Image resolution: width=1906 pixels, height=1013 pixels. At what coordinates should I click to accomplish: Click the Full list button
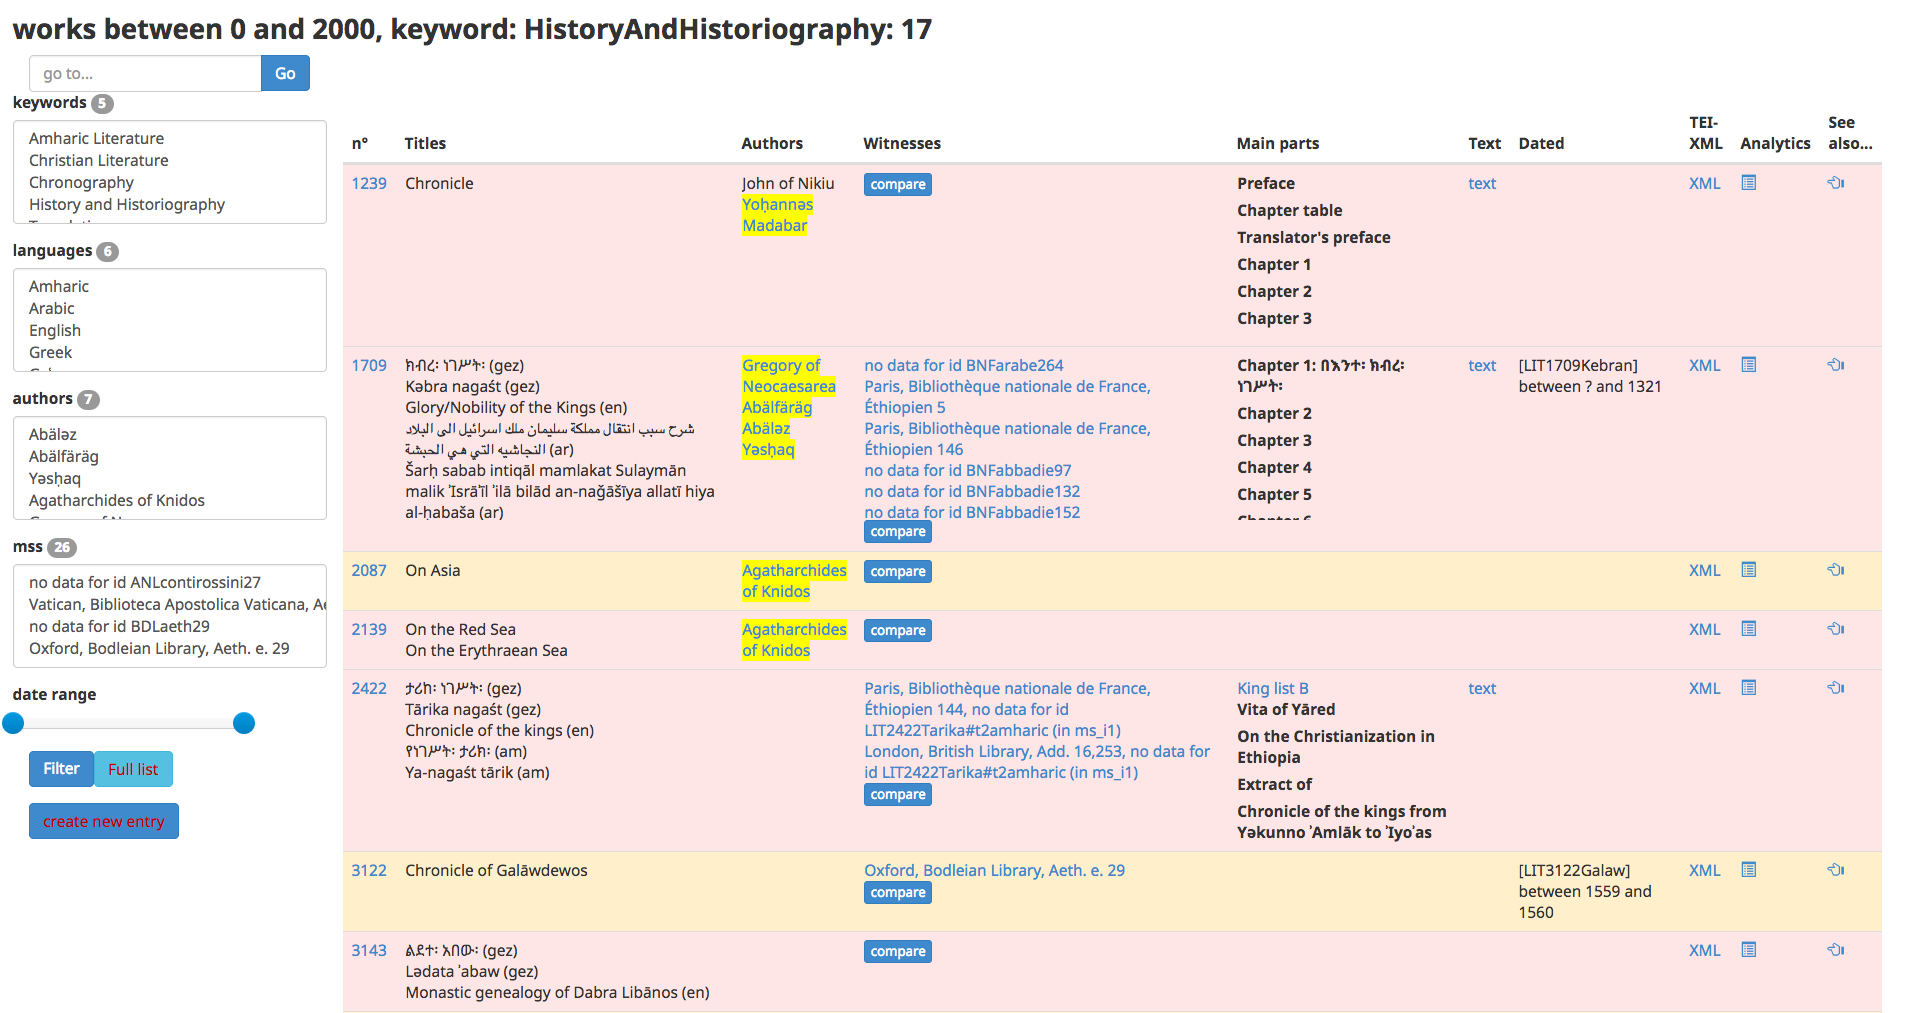tap(133, 769)
